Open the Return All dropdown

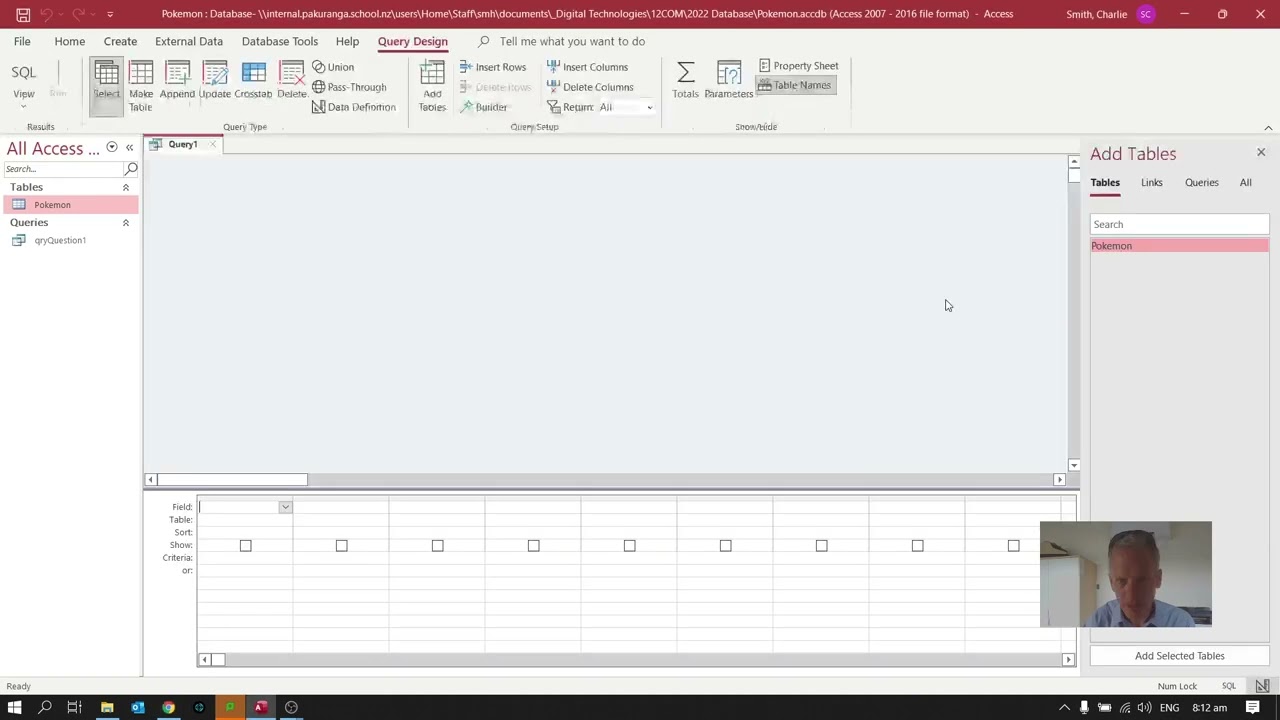click(649, 107)
